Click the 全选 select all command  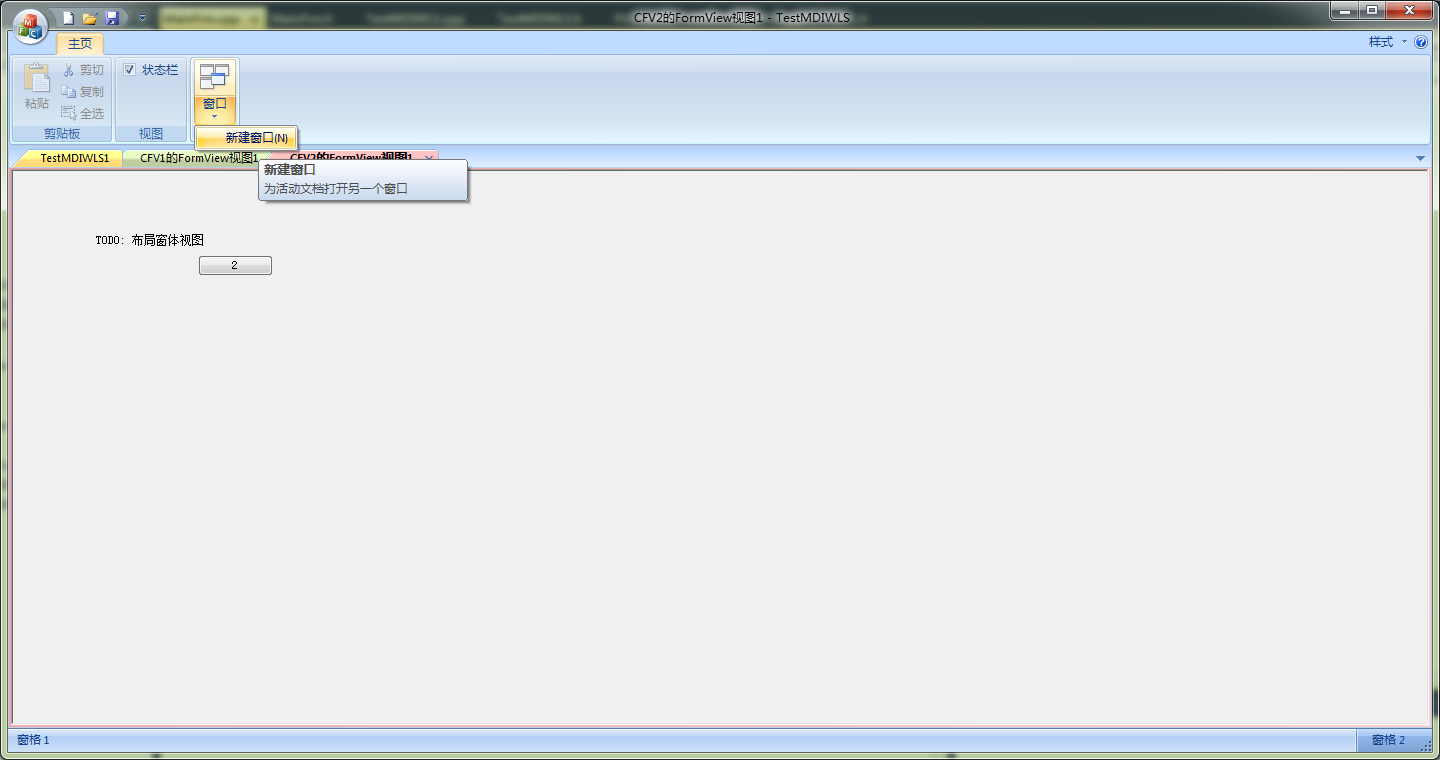pos(83,113)
